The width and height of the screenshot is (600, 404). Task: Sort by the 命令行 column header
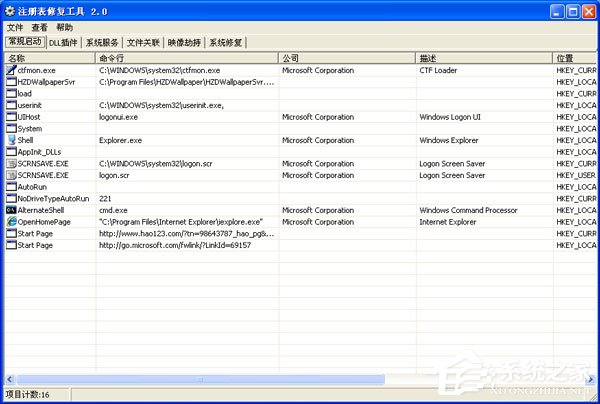point(187,58)
